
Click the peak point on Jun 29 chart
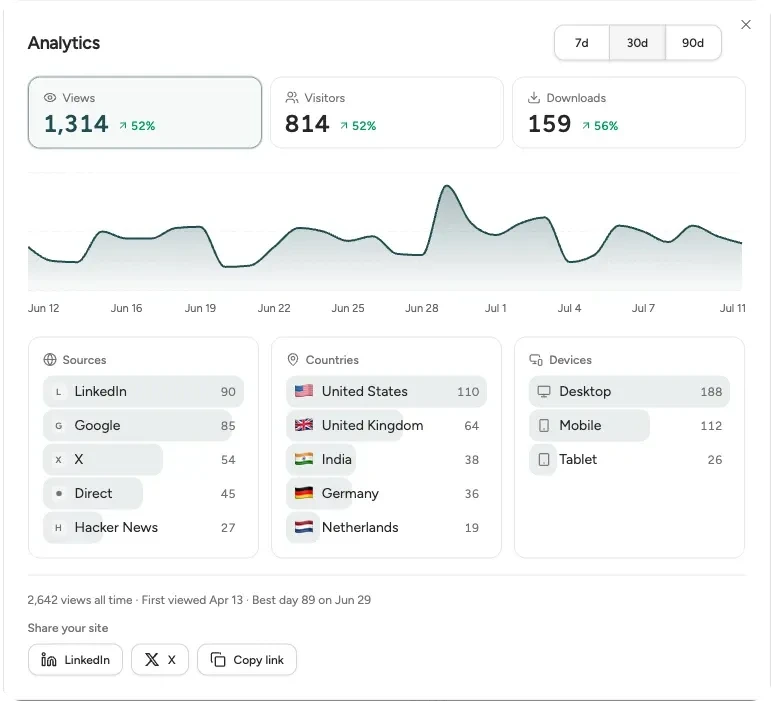coord(447,186)
